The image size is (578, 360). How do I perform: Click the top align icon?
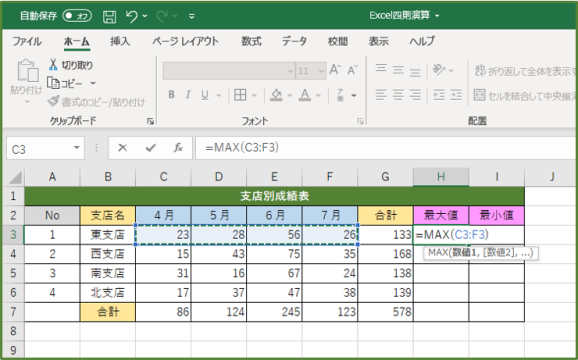381,69
